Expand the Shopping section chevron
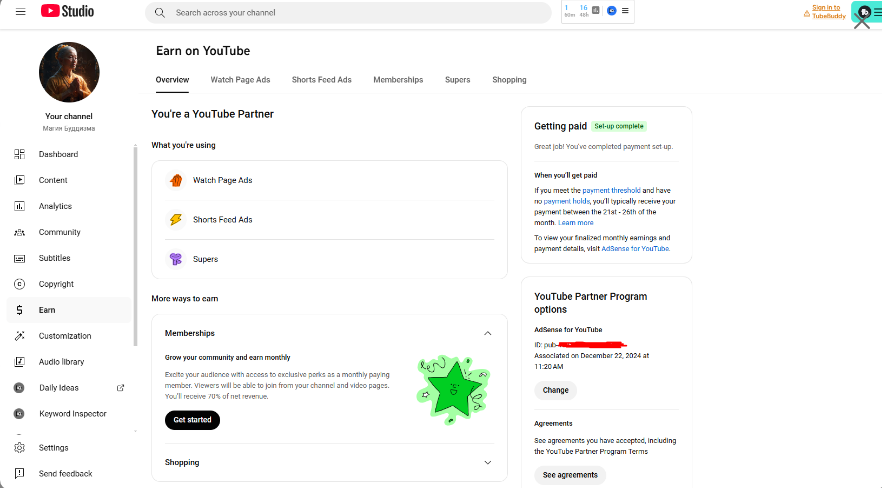 coord(488,463)
